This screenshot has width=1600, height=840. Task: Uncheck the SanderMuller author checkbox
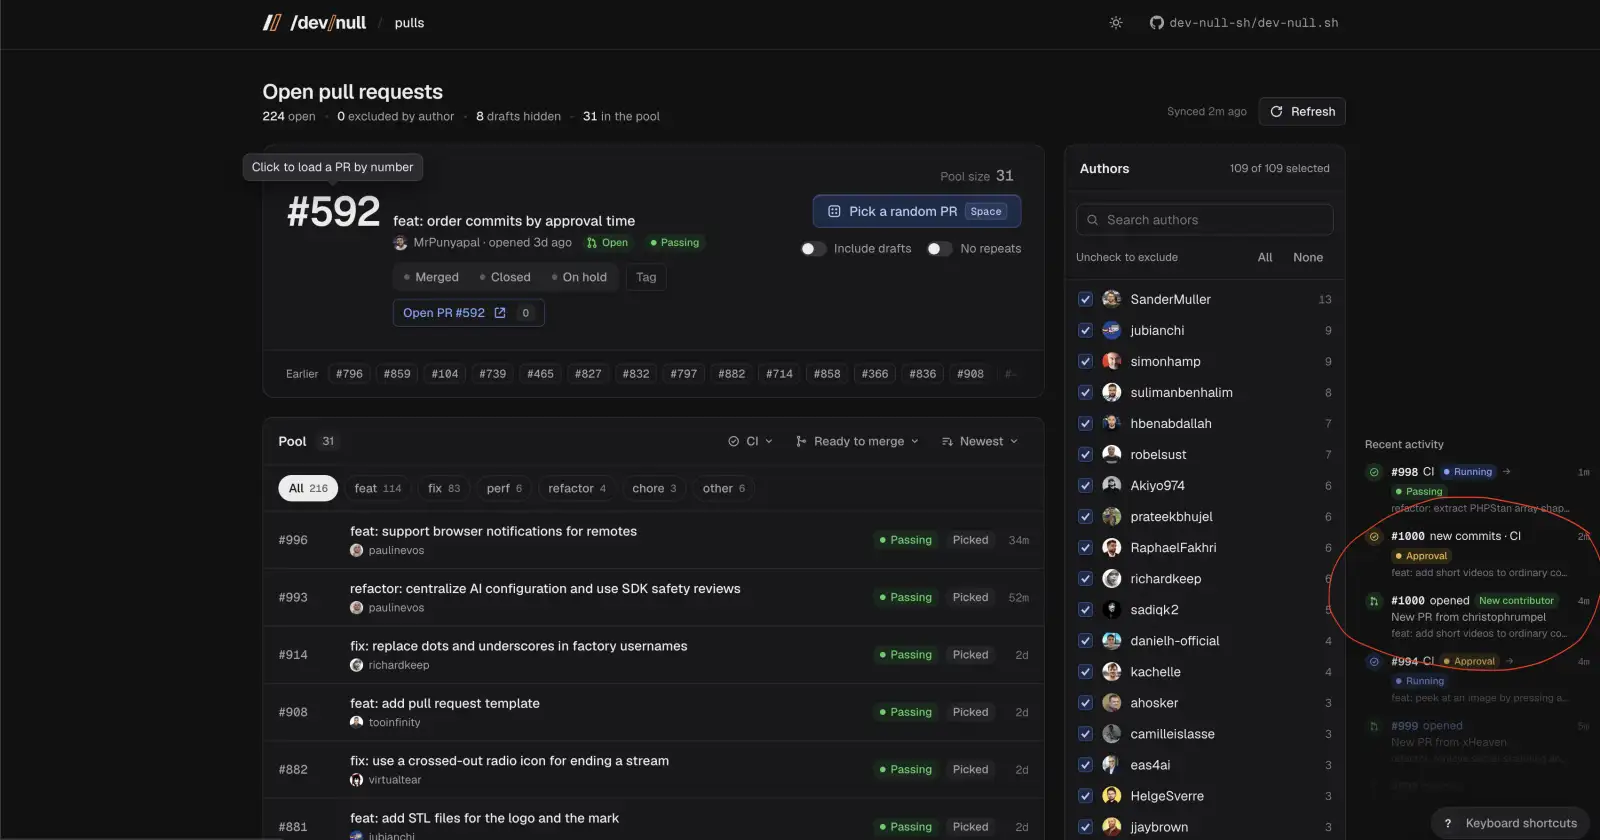click(x=1085, y=299)
